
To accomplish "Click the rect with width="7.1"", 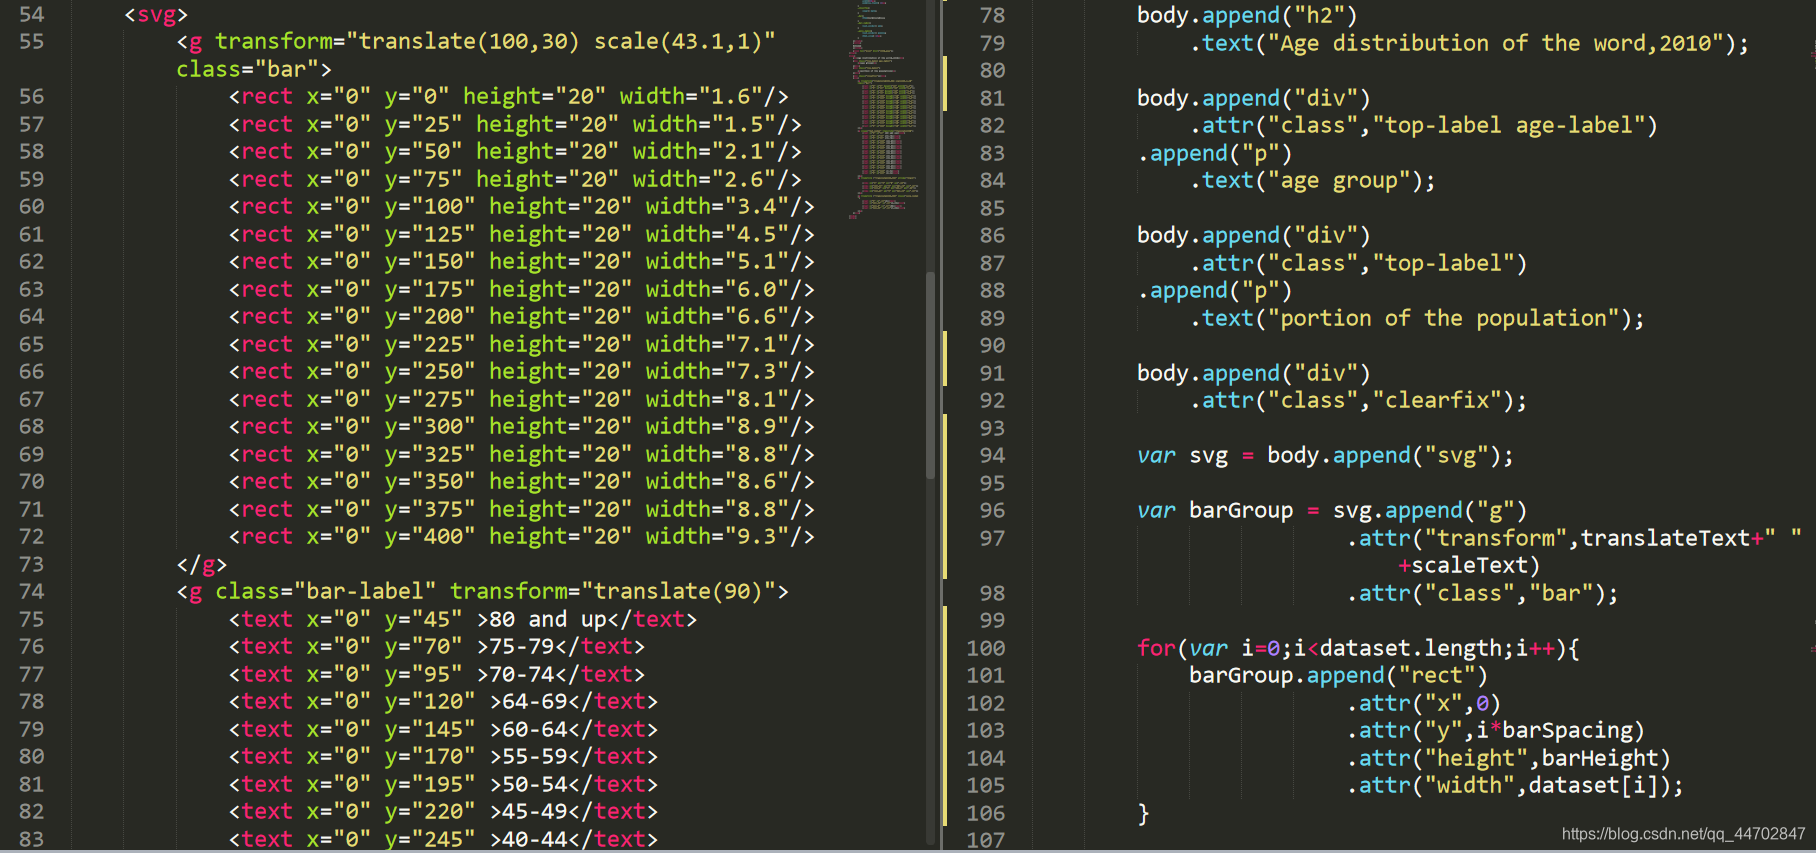I will (522, 344).
